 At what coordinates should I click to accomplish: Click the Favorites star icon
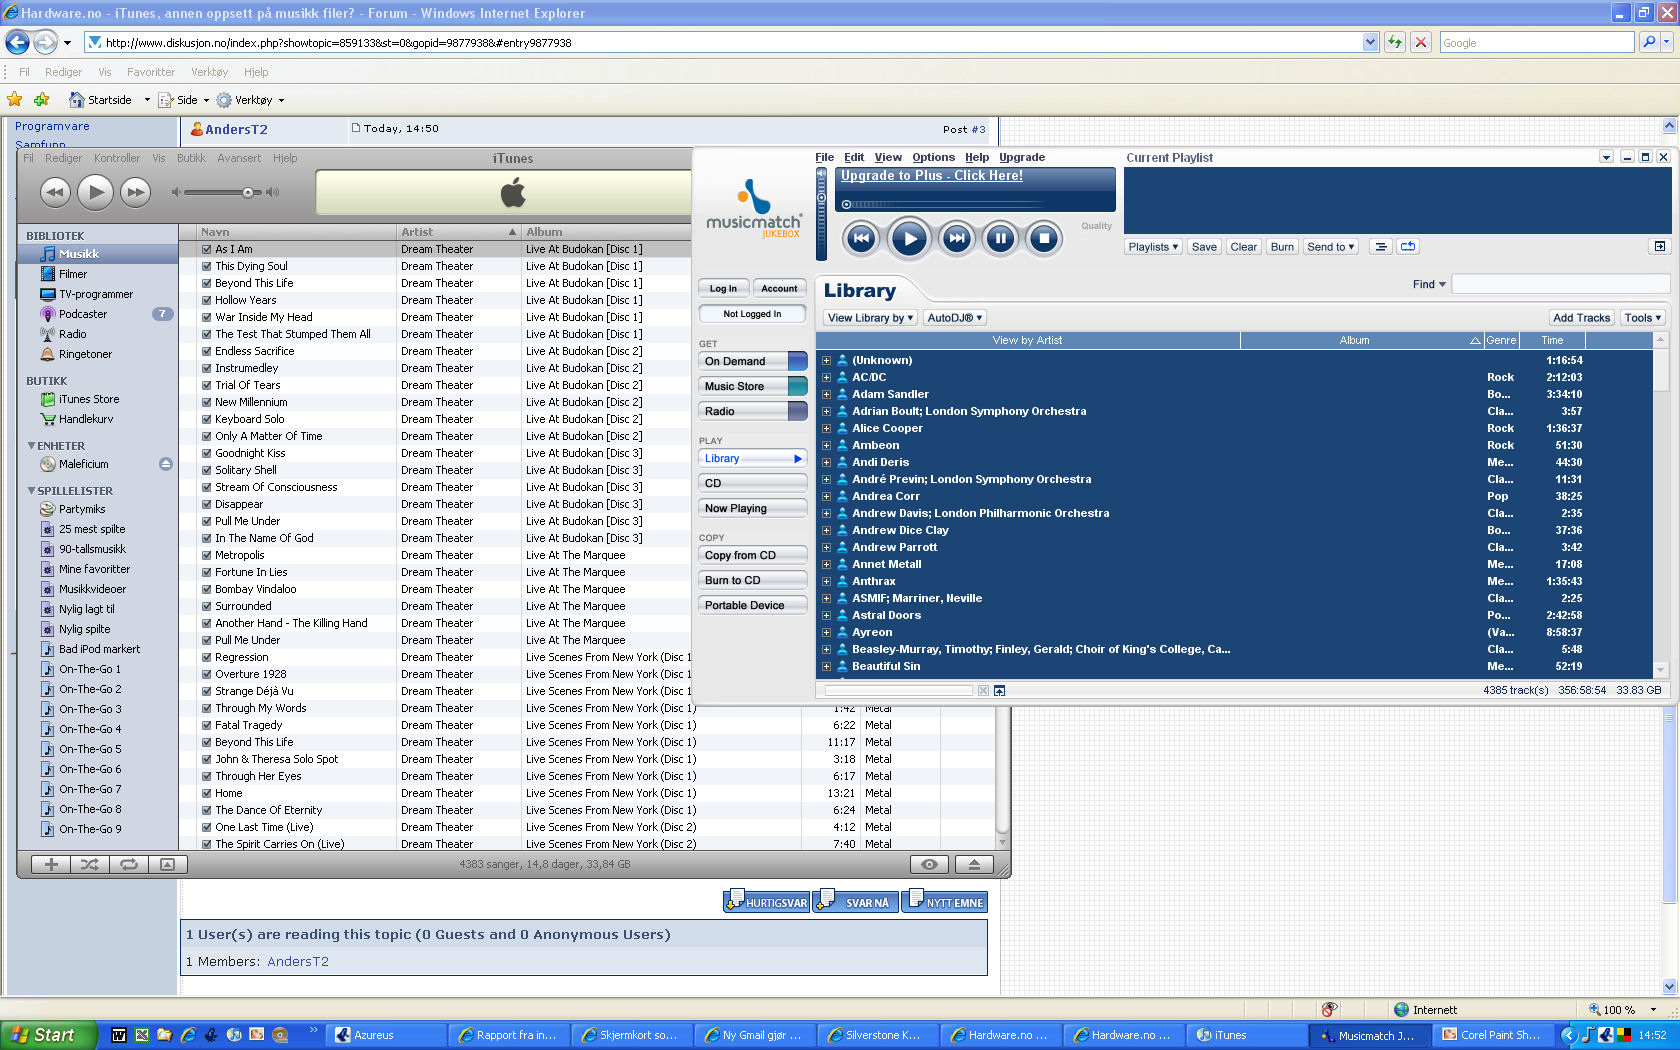tap(15, 99)
